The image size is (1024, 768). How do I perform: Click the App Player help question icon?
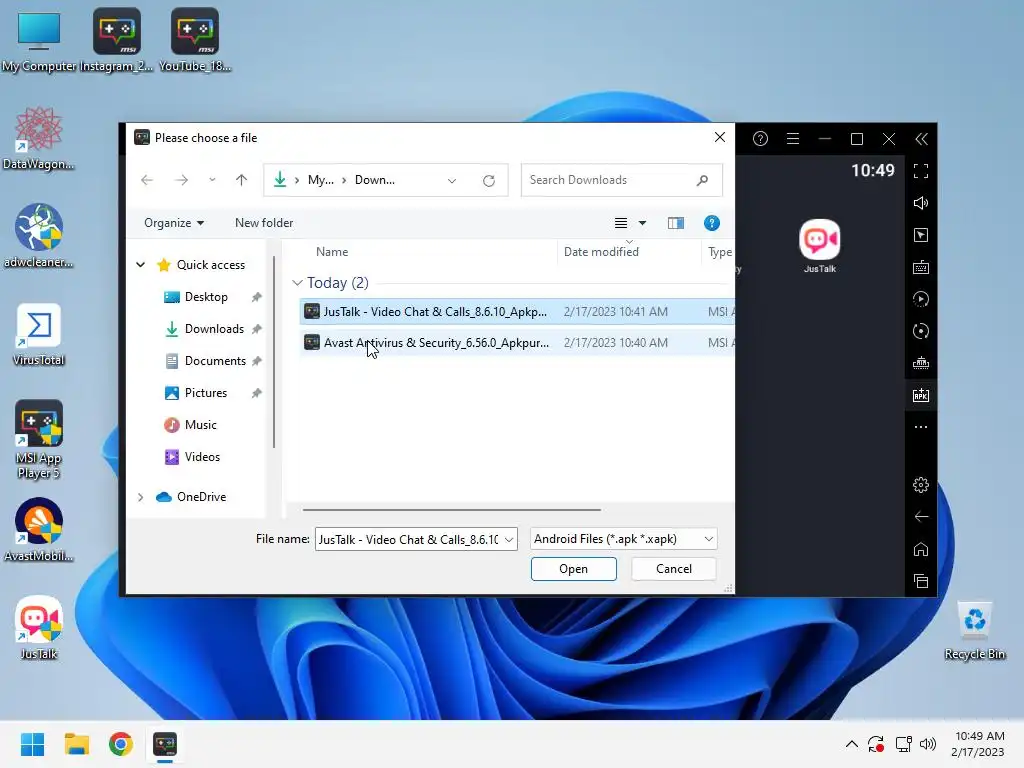pyautogui.click(x=760, y=139)
